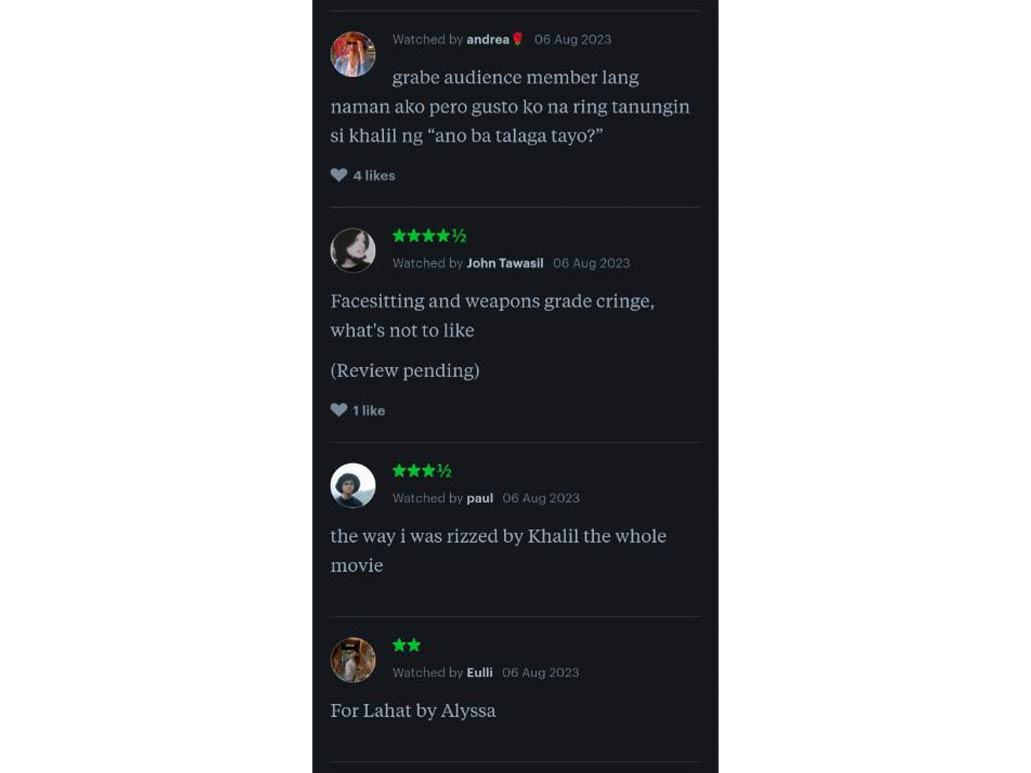This screenshot has width=1031, height=773.
Task: Open andrea's 06 Aug 2023 date
Action: pos(573,40)
